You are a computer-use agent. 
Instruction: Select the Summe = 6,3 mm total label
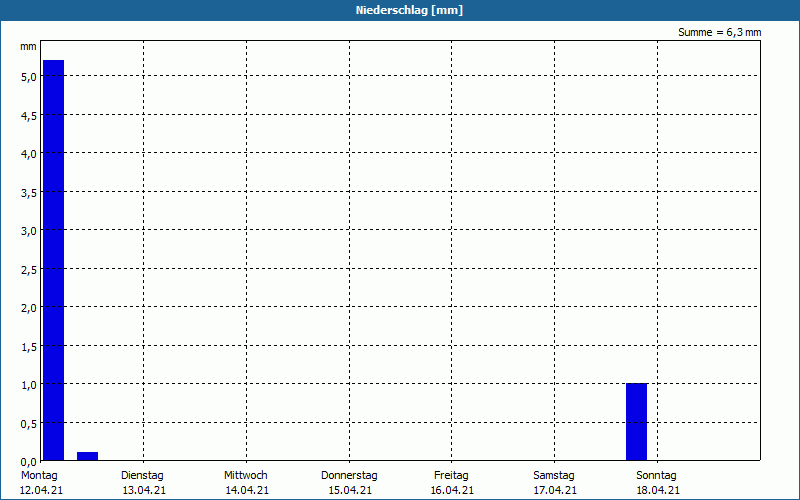point(719,32)
